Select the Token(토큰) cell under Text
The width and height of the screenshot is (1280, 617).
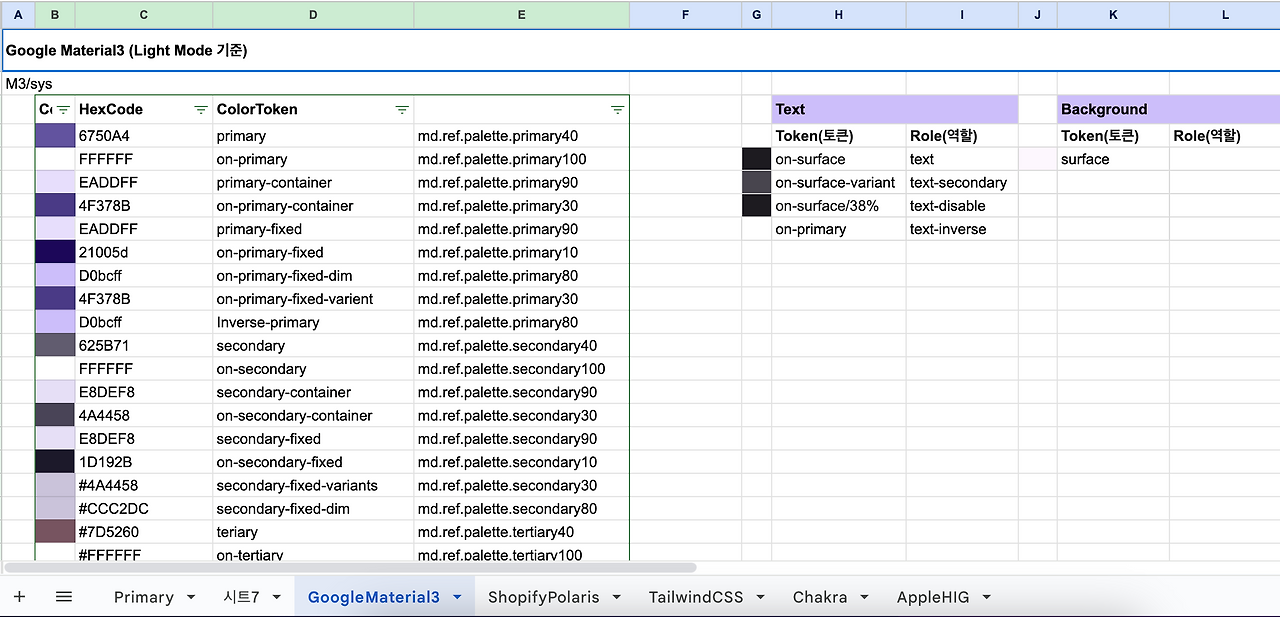(x=839, y=136)
